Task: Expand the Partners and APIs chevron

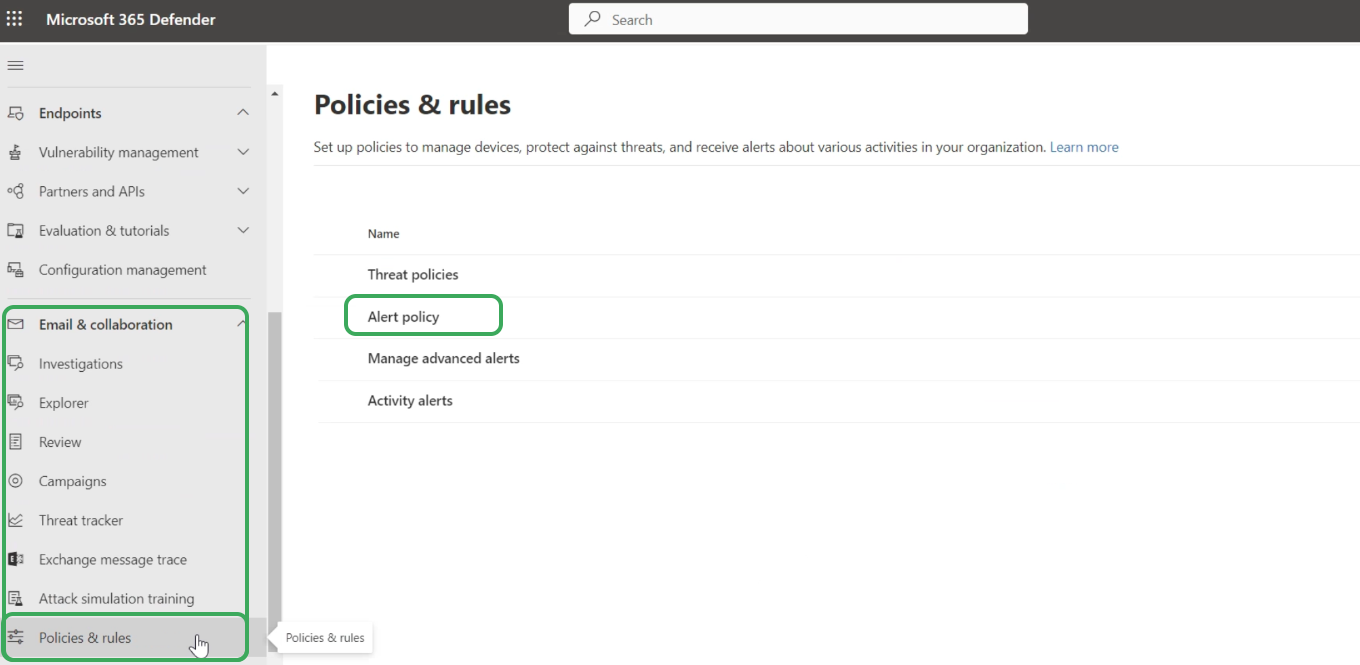Action: (x=243, y=191)
